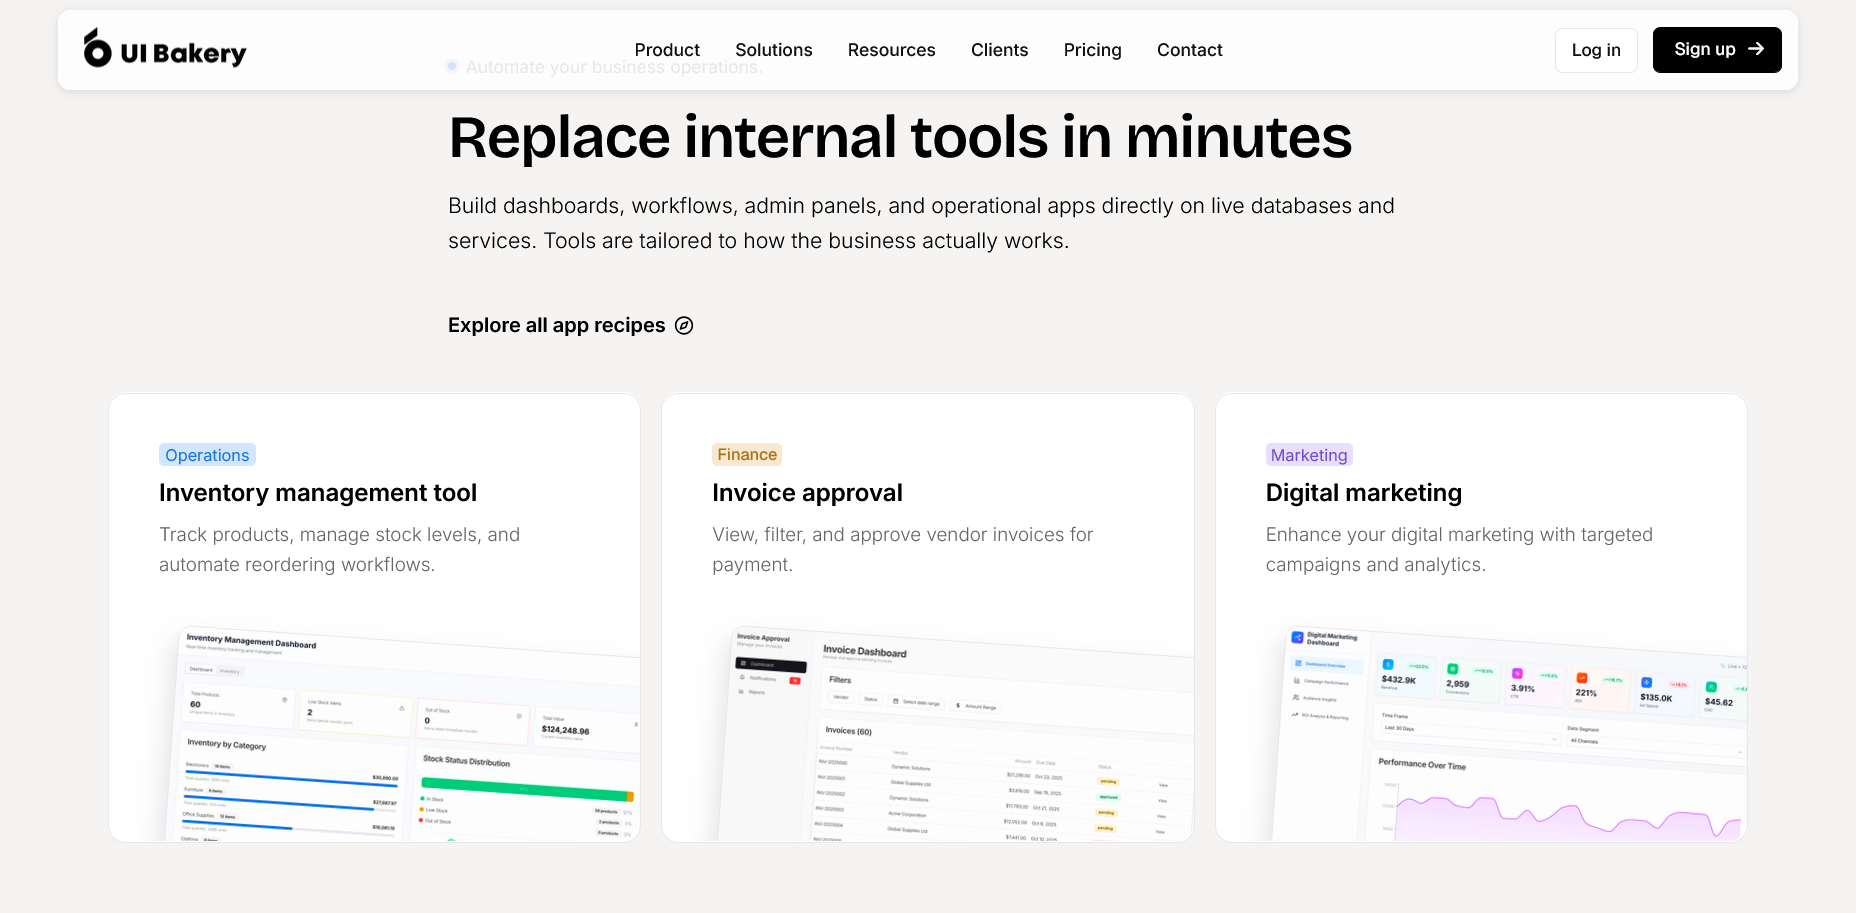Image resolution: width=1856 pixels, height=913 pixels.
Task: Open the Explore all app recipes link
Action: pos(571,325)
